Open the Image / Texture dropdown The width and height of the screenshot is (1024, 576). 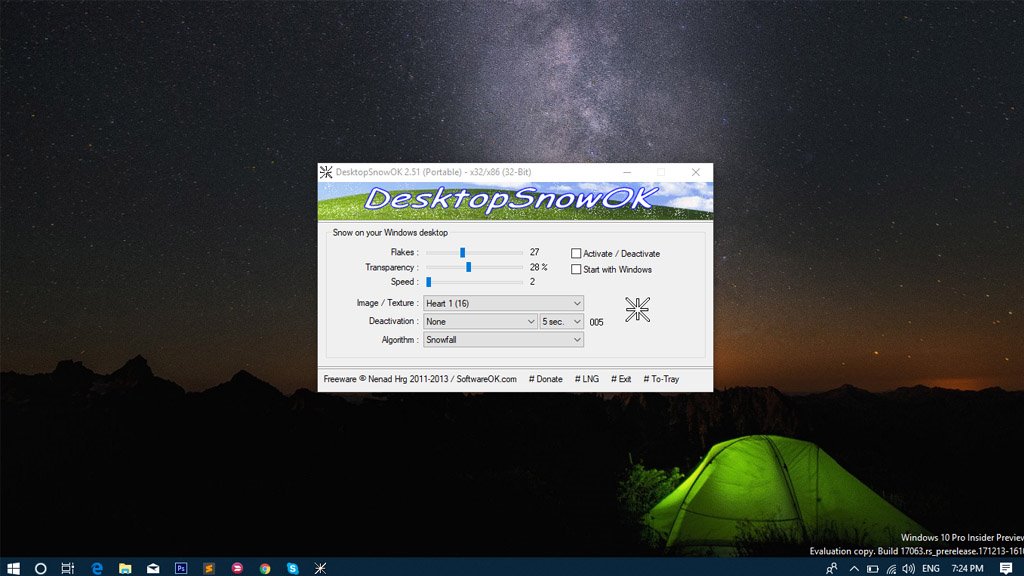503,303
